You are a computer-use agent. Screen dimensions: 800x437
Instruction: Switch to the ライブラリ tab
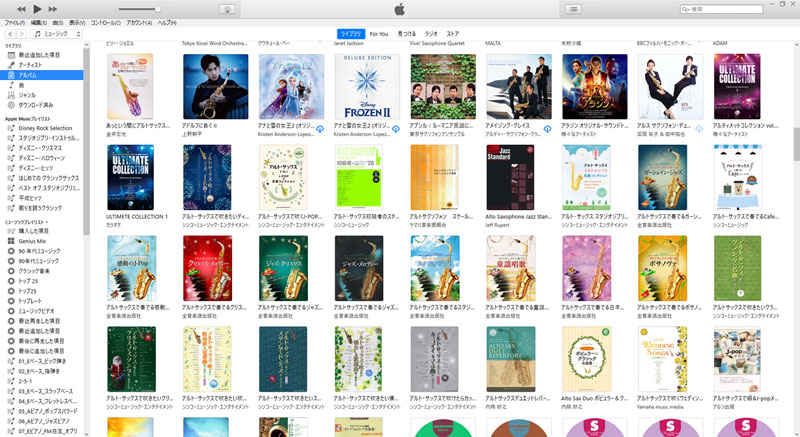pos(351,34)
